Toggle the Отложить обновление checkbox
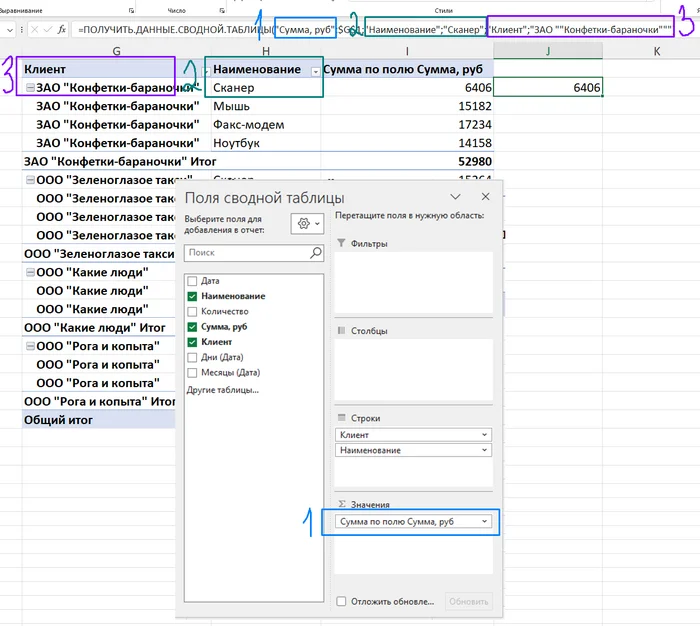Image resolution: width=700 pixels, height=626 pixels. [x=342, y=601]
